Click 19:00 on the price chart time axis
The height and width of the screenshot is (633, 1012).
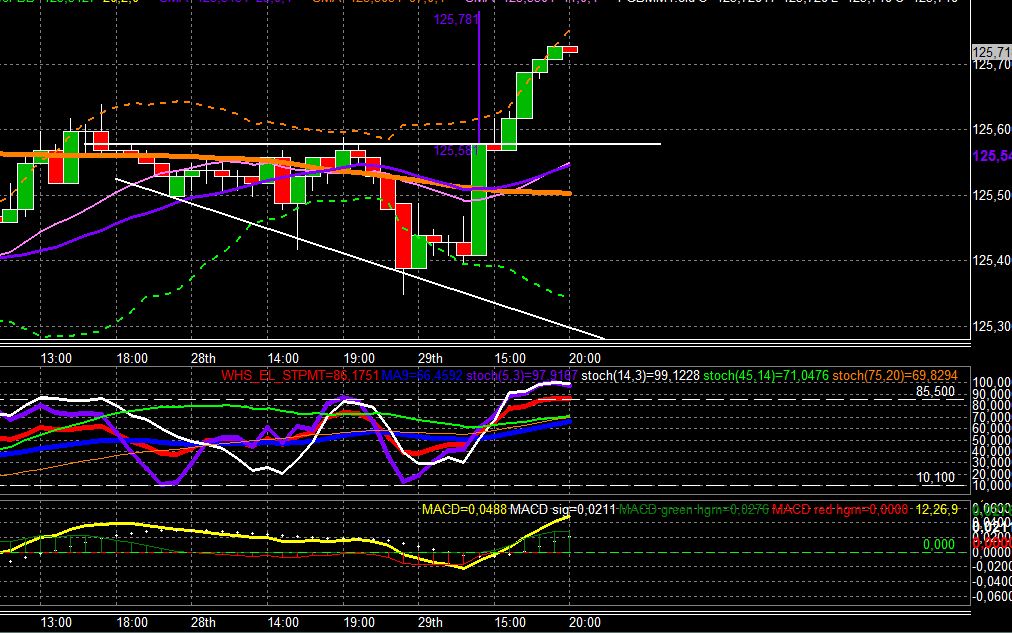click(x=358, y=359)
